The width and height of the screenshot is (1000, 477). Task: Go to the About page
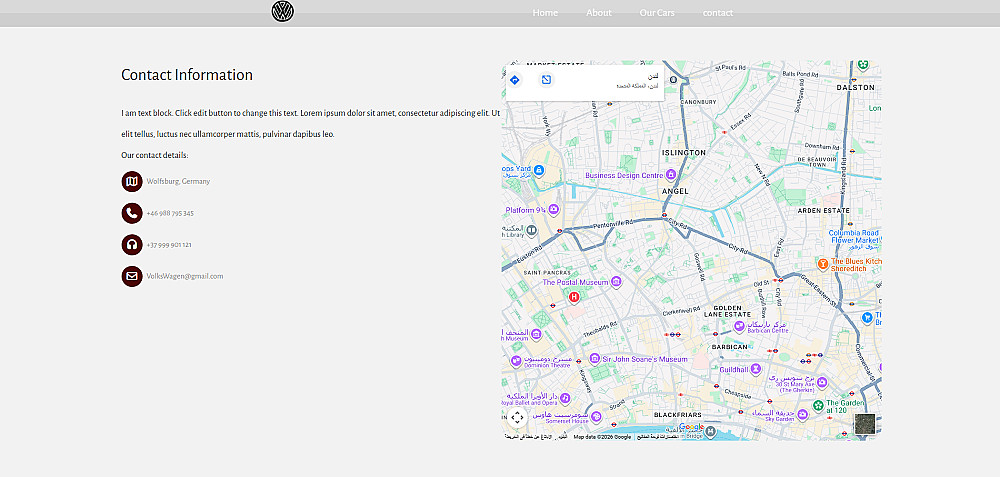click(599, 13)
